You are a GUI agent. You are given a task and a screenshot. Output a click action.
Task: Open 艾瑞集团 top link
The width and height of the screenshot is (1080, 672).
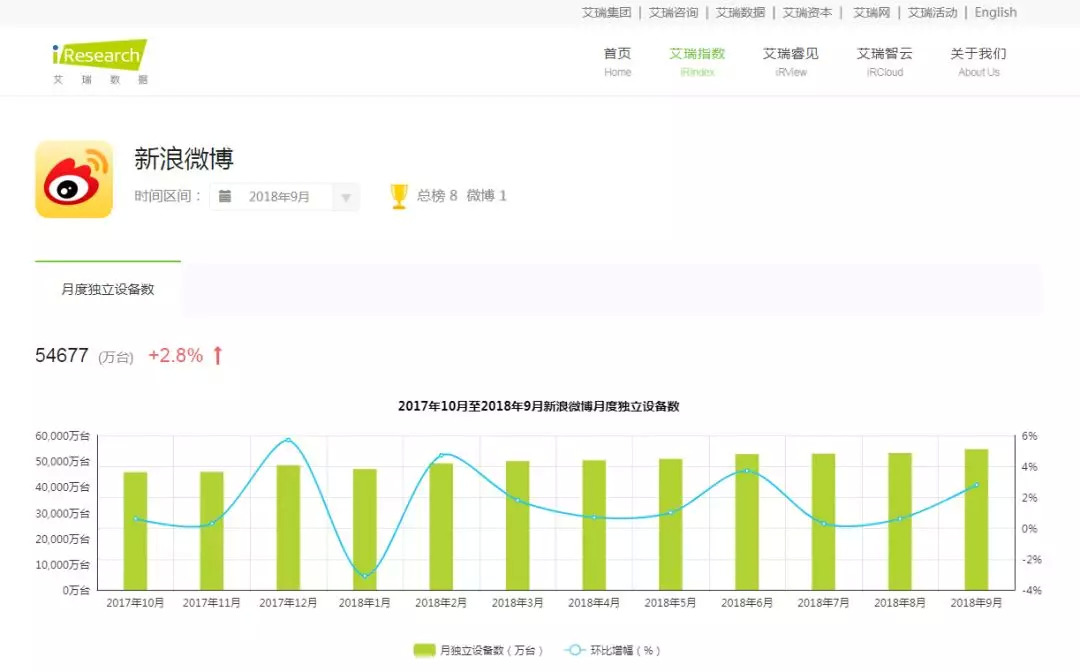click(606, 12)
